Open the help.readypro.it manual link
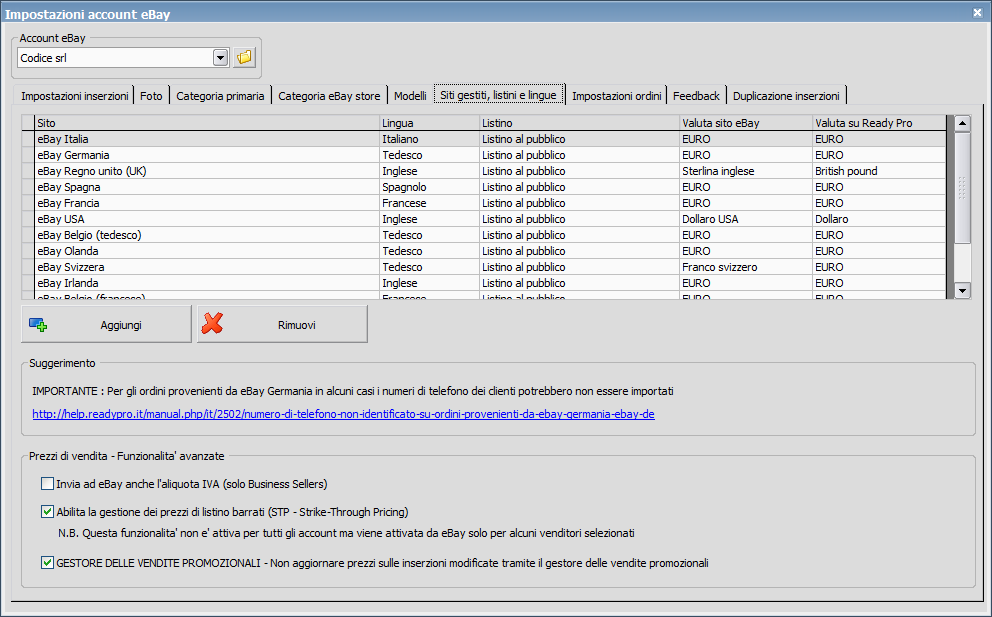The width and height of the screenshot is (992, 617). pos(344,414)
